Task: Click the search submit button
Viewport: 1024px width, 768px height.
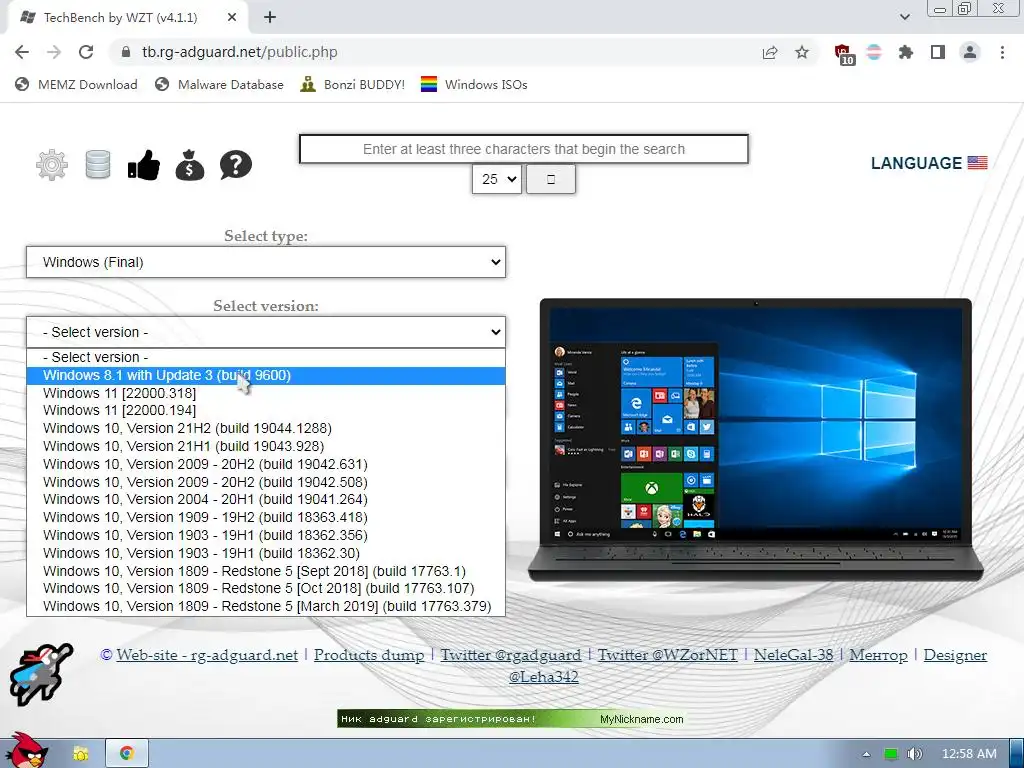Action: click(x=551, y=179)
